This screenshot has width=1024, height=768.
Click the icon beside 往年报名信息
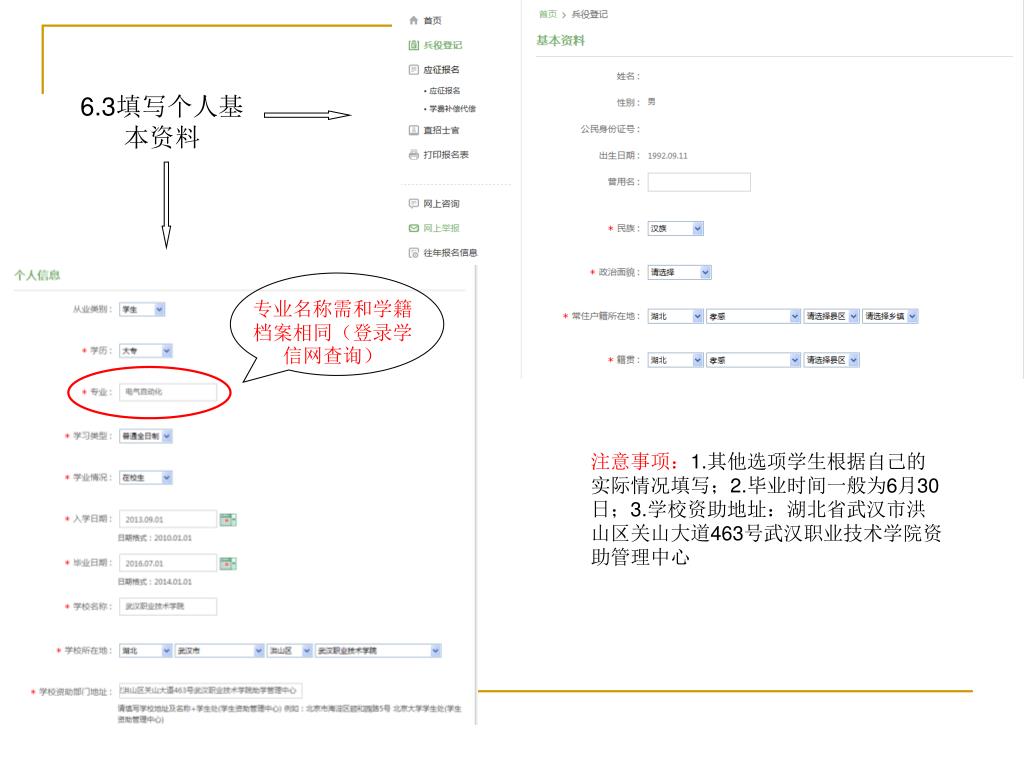click(413, 253)
